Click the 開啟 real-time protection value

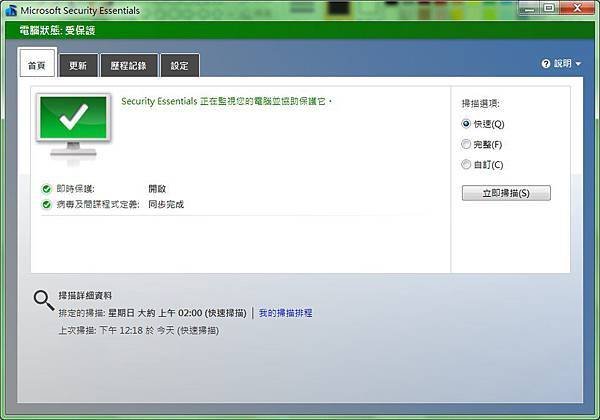coord(157,189)
